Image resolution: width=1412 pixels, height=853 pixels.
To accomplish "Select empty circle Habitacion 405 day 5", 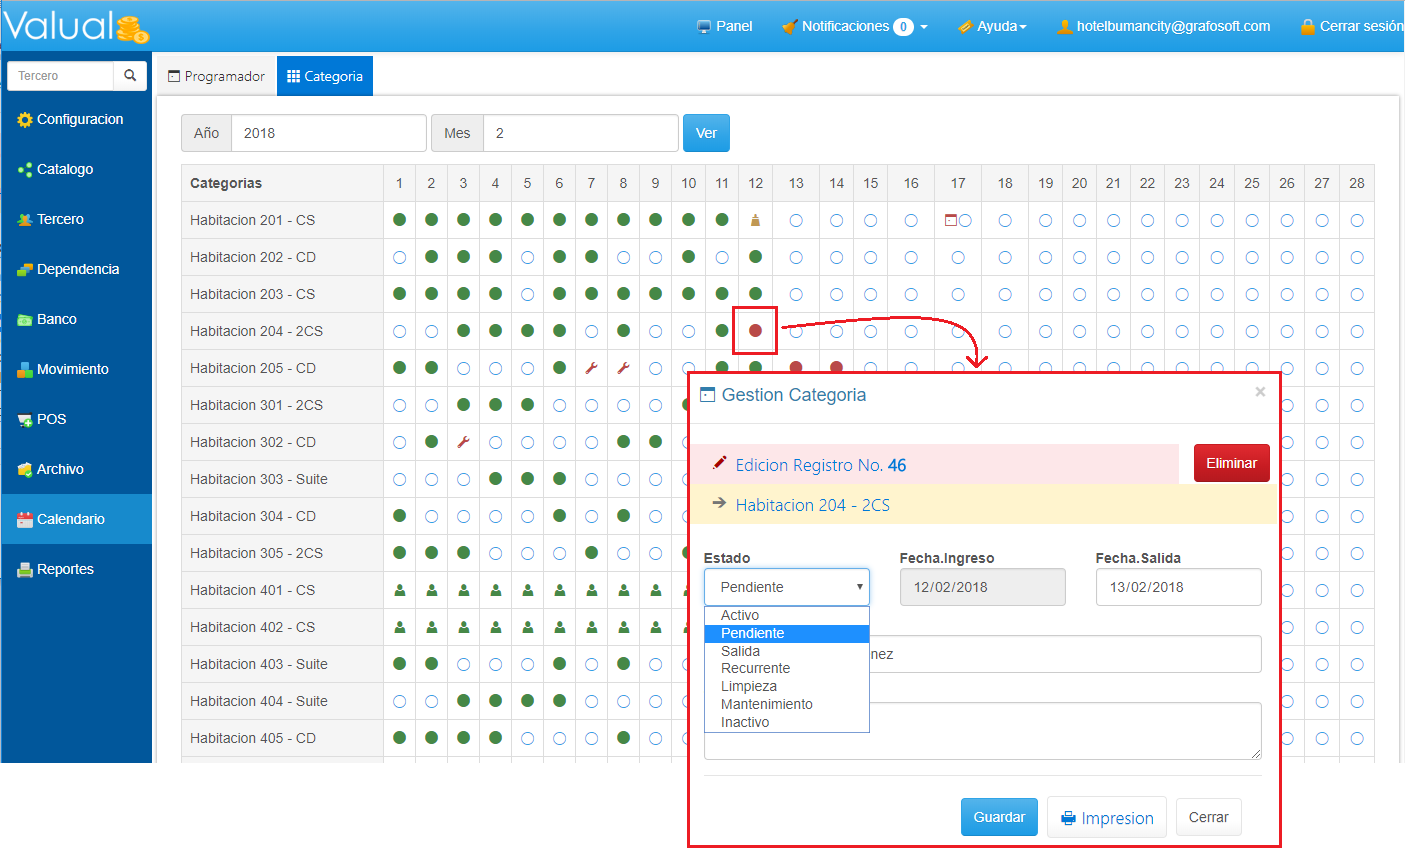I will point(527,738).
